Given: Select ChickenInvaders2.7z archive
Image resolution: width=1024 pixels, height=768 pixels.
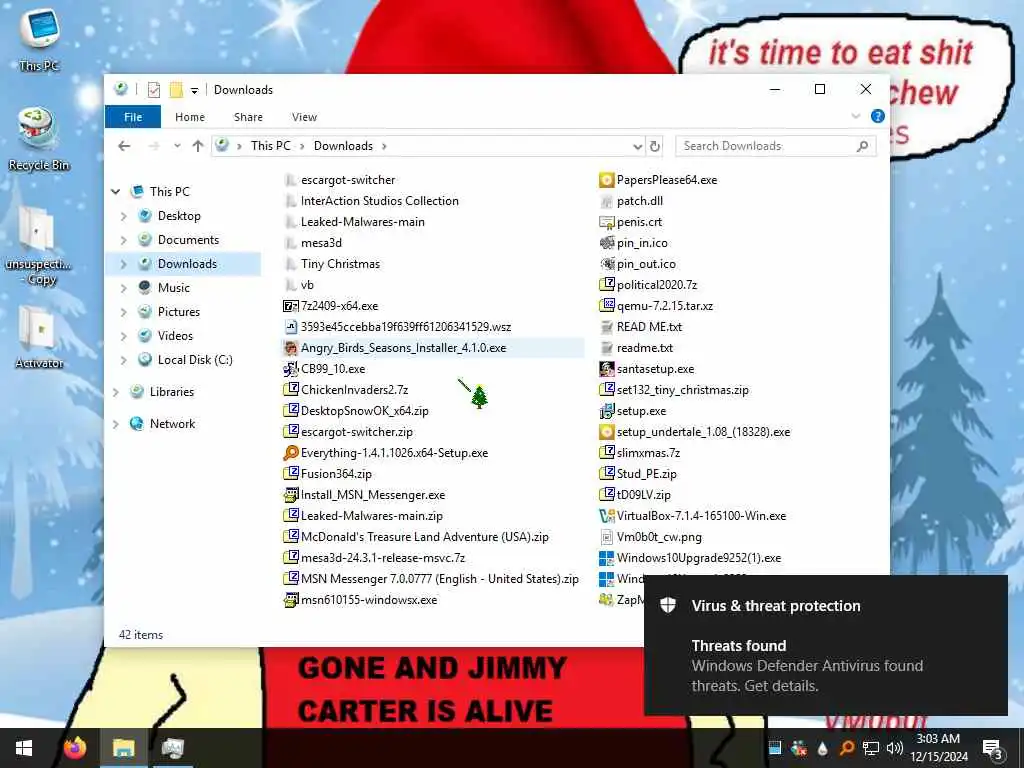Looking at the screenshot, I should point(346,390).
